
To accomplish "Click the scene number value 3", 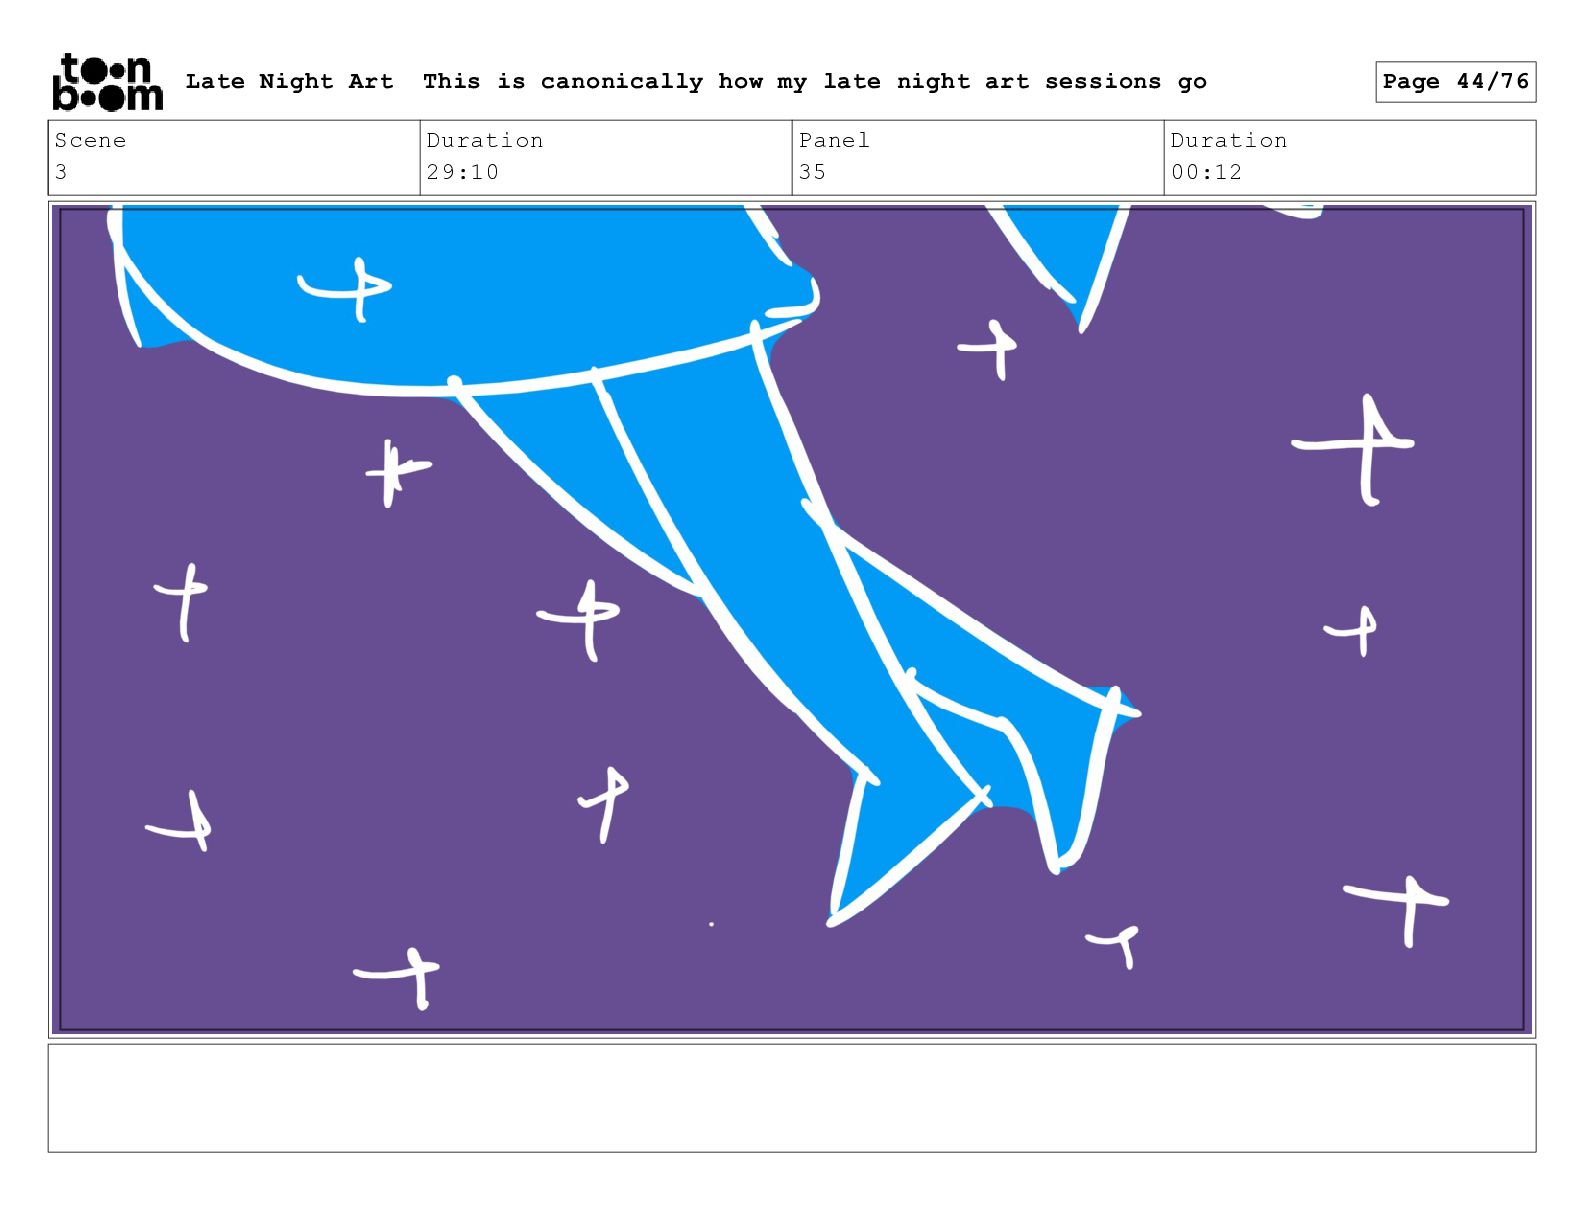I will point(61,172).
